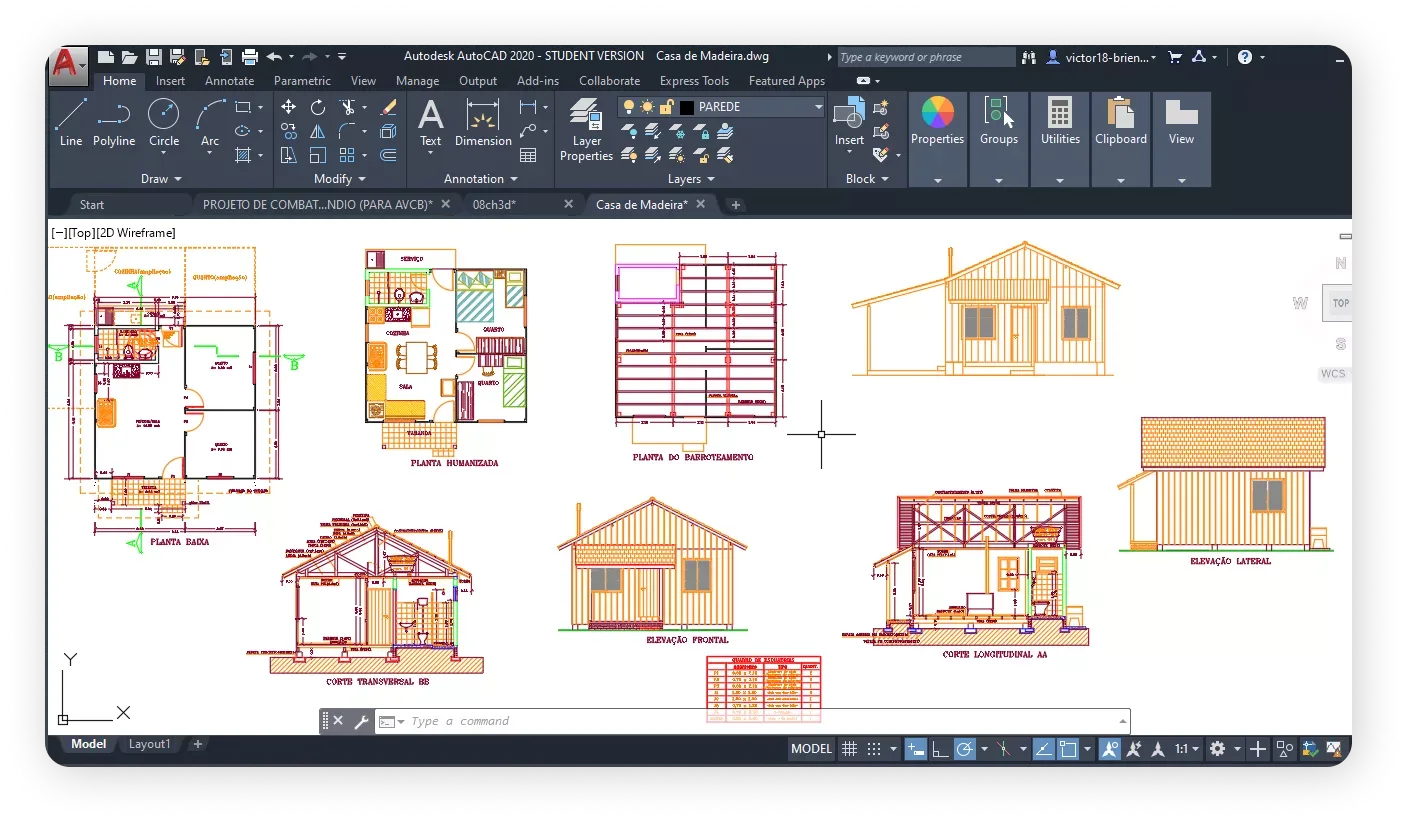Click the Move tool in Modify panel
Viewport: 1407px width, 822px height.
tap(289, 107)
